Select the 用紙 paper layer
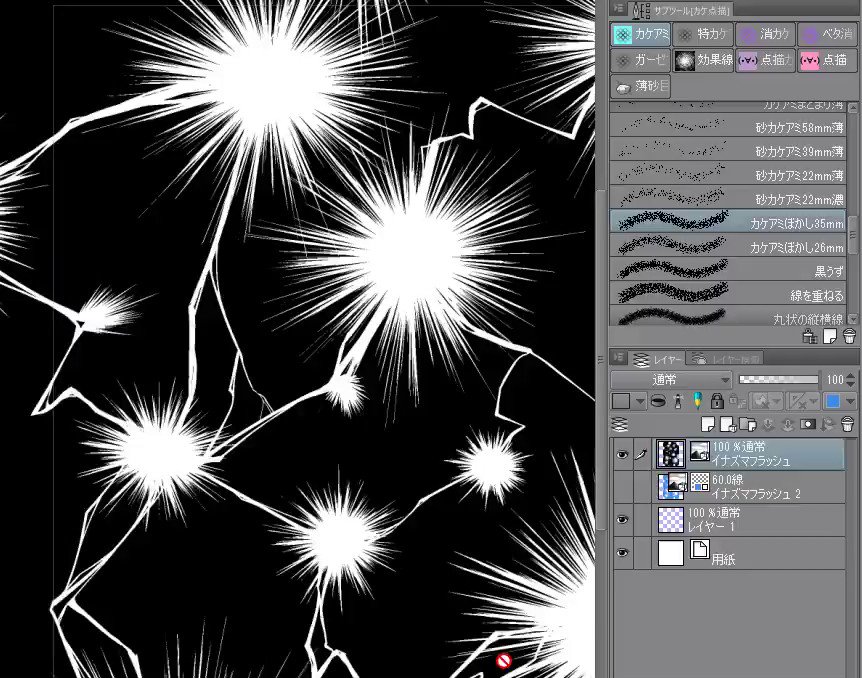The height and width of the screenshot is (678, 862). [x=749, y=553]
